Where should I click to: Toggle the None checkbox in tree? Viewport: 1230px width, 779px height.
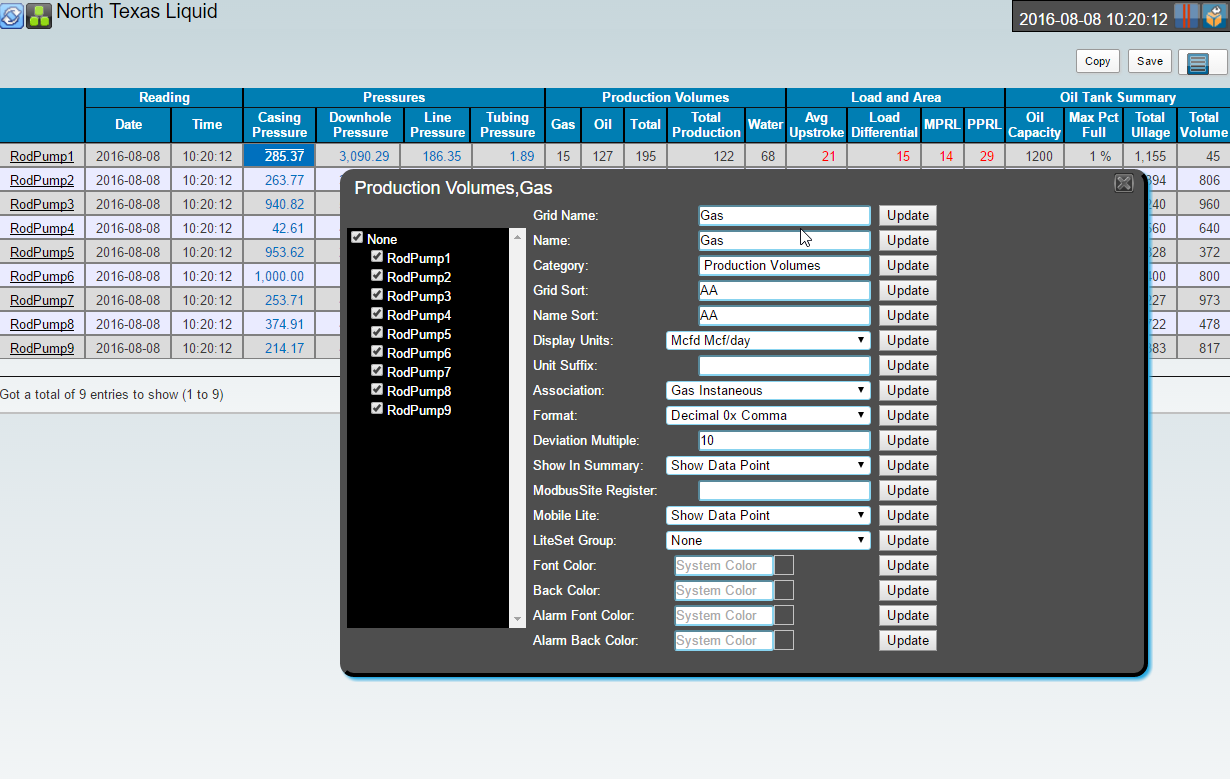coord(357,238)
